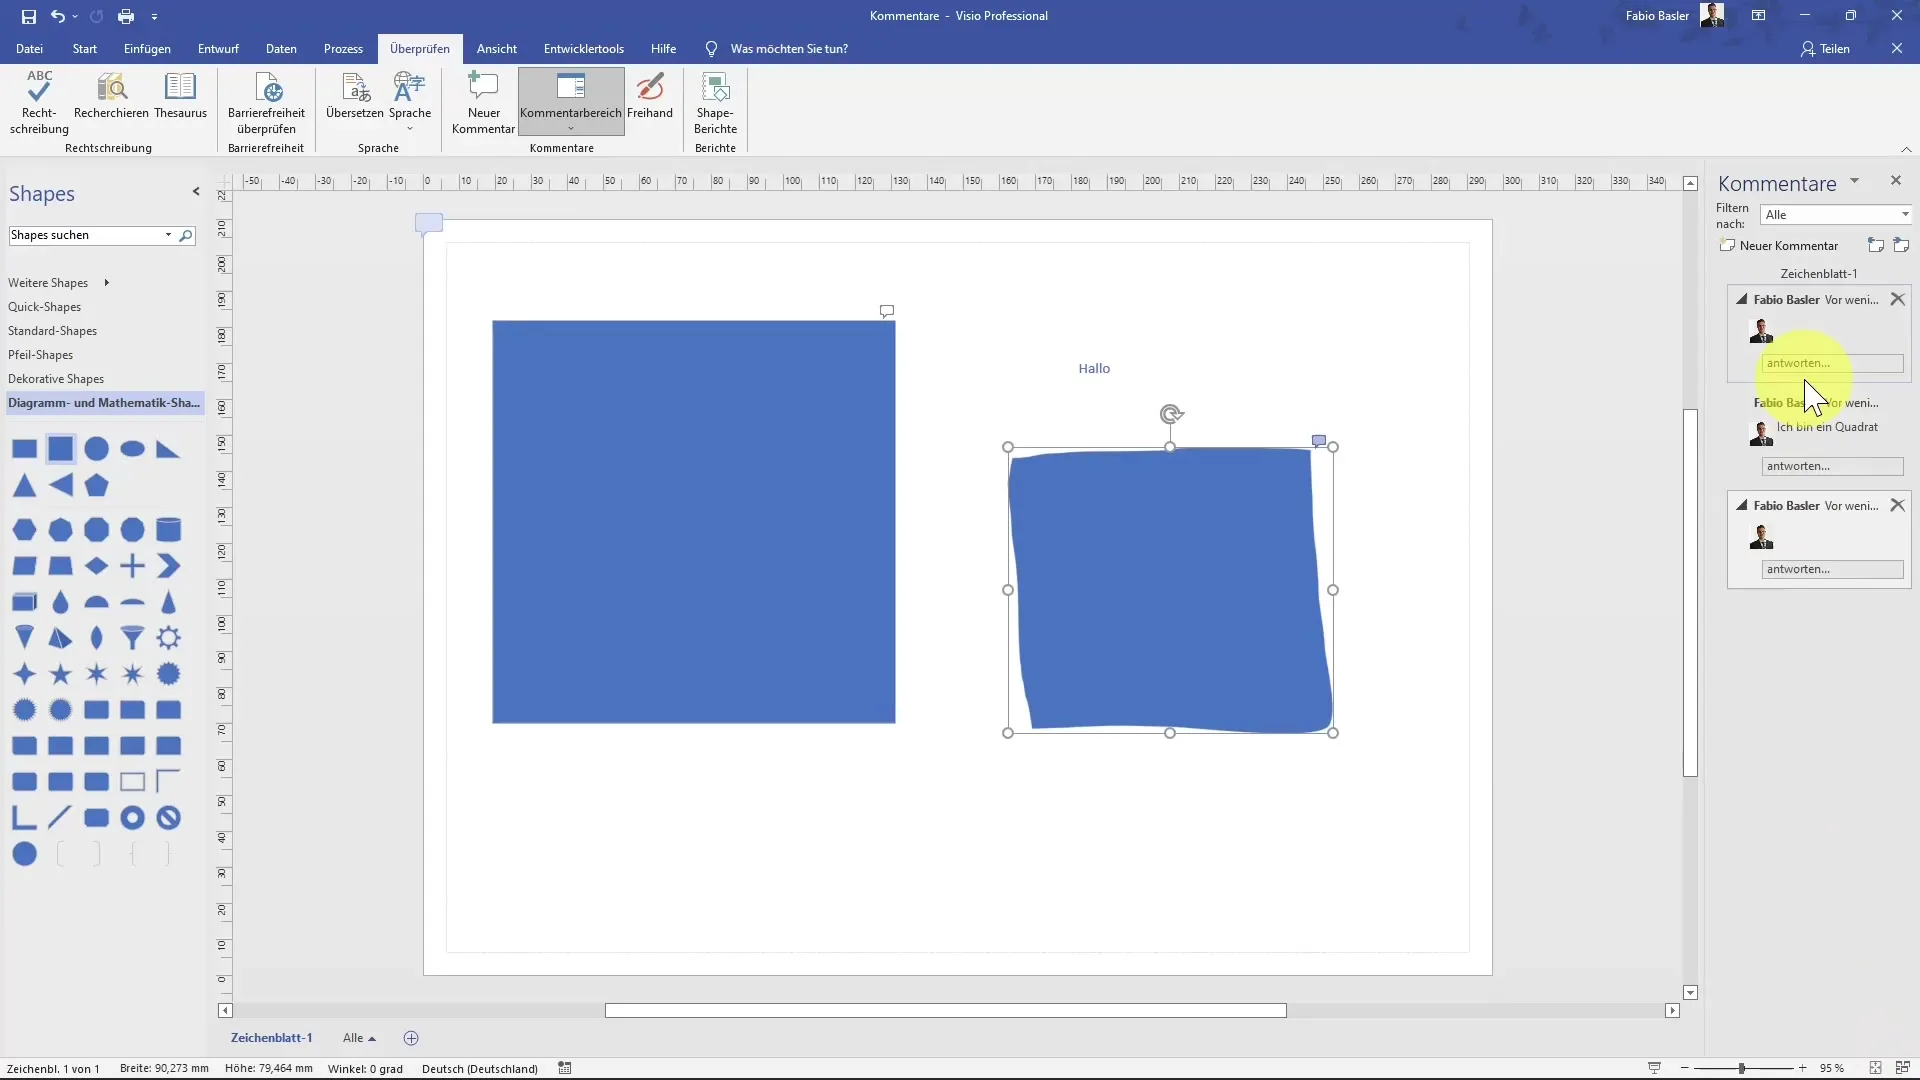Image resolution: width=1920 pixels, height=1080 pixels.
Task: Activate the Freihand ink tool
Action: point(650,96)
